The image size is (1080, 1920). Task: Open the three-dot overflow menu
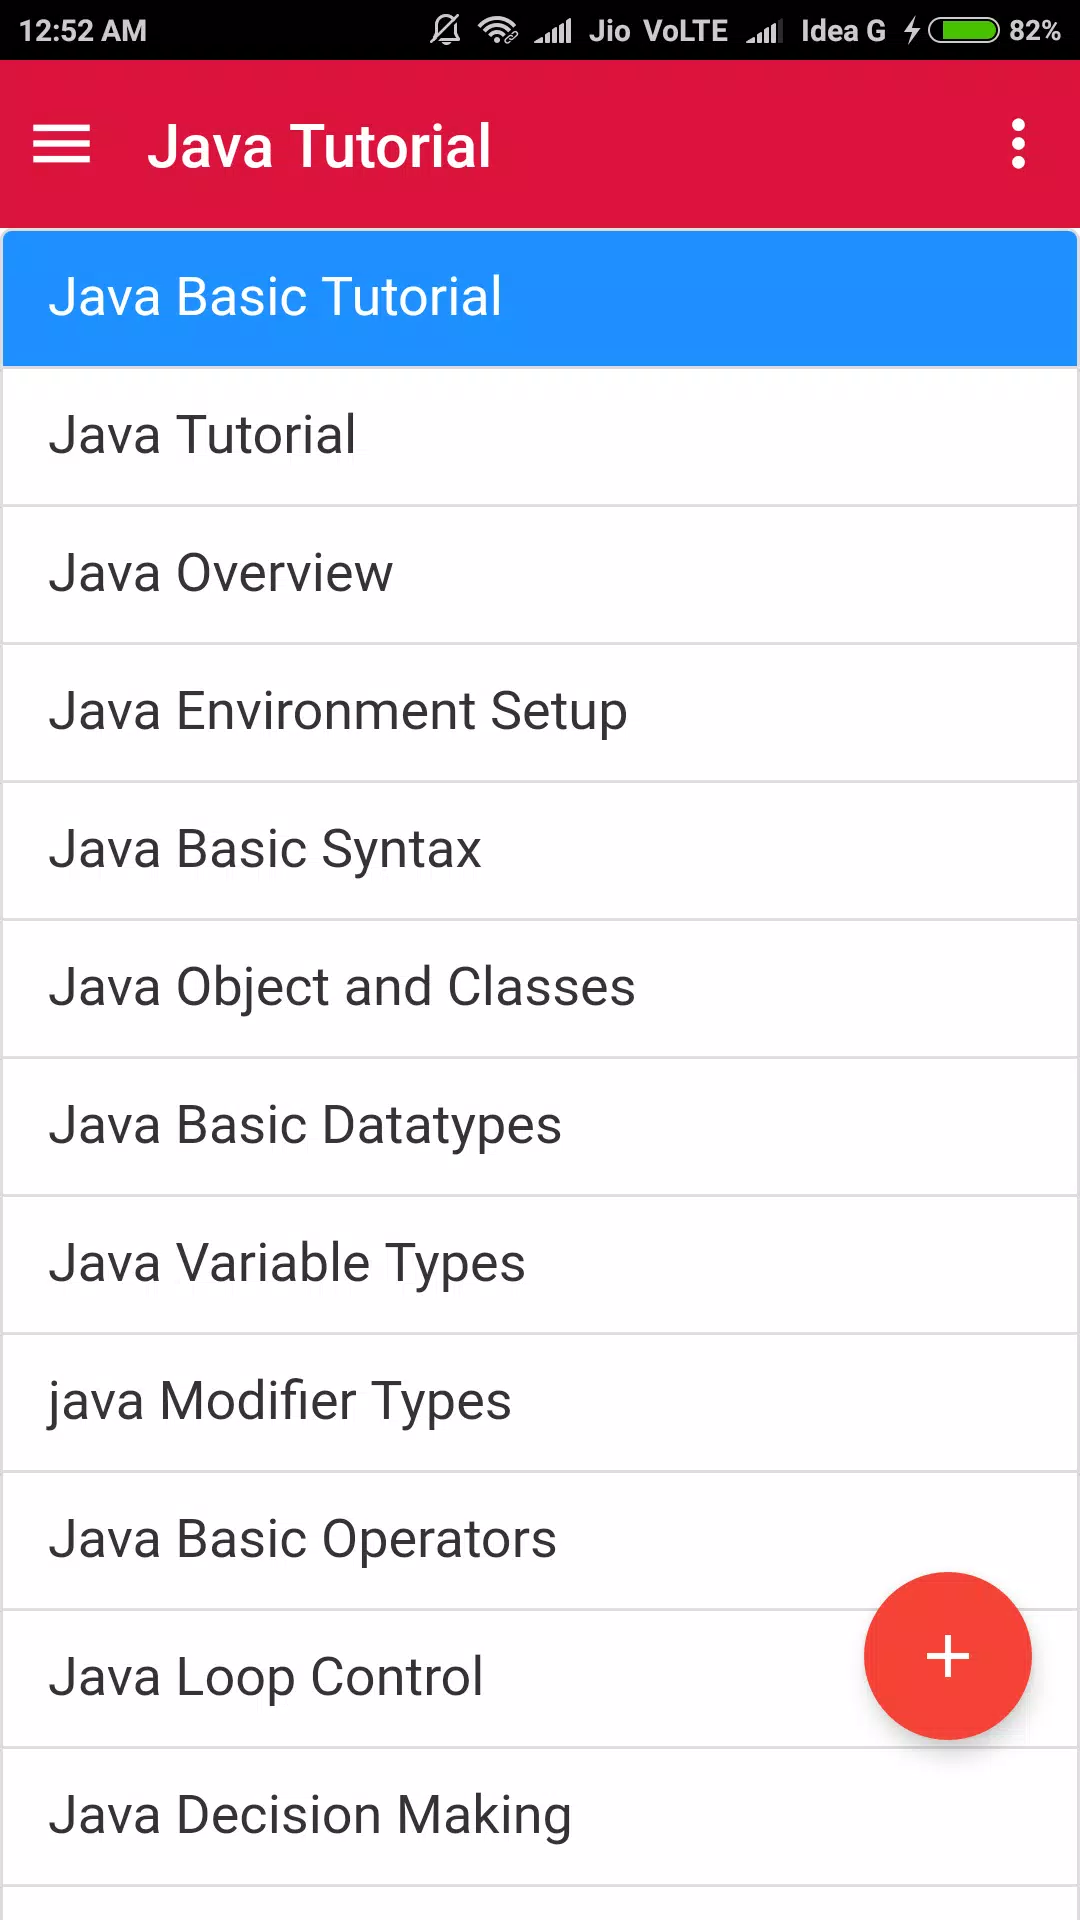point(1018,144)
